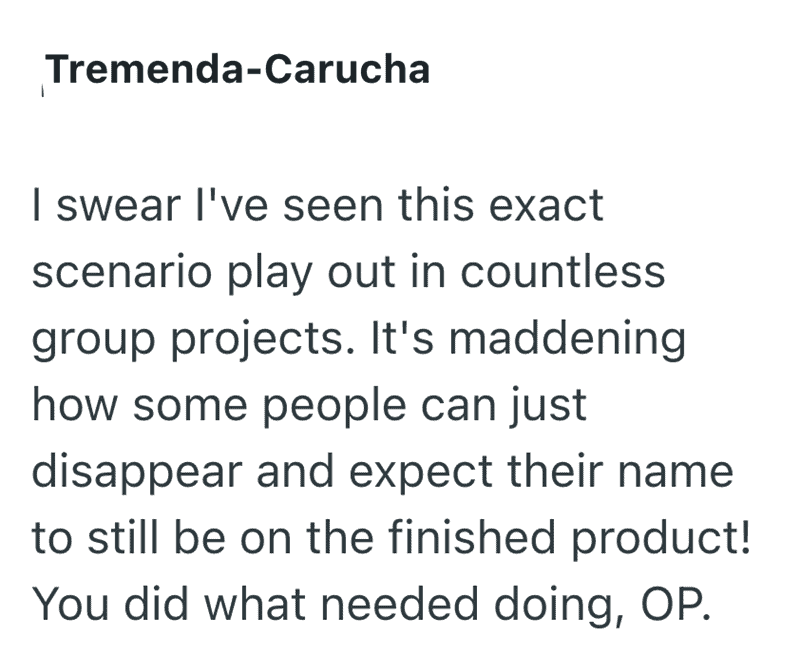Image resolution: width=800 pixels, height=656 pixels.
Task: Click the word "disappear" in the comment
Action: 137,473
